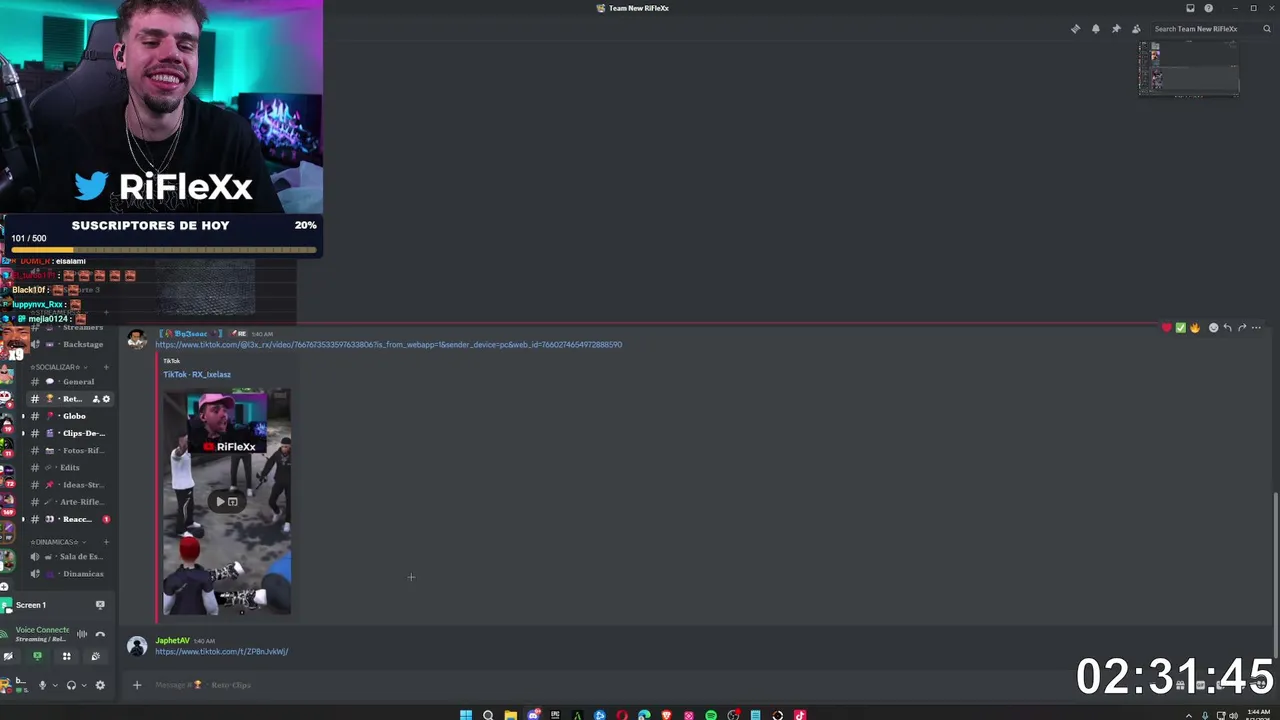View By3saac's message avatar
This screenshot has width=1280, height=720.
pos(137,339)
